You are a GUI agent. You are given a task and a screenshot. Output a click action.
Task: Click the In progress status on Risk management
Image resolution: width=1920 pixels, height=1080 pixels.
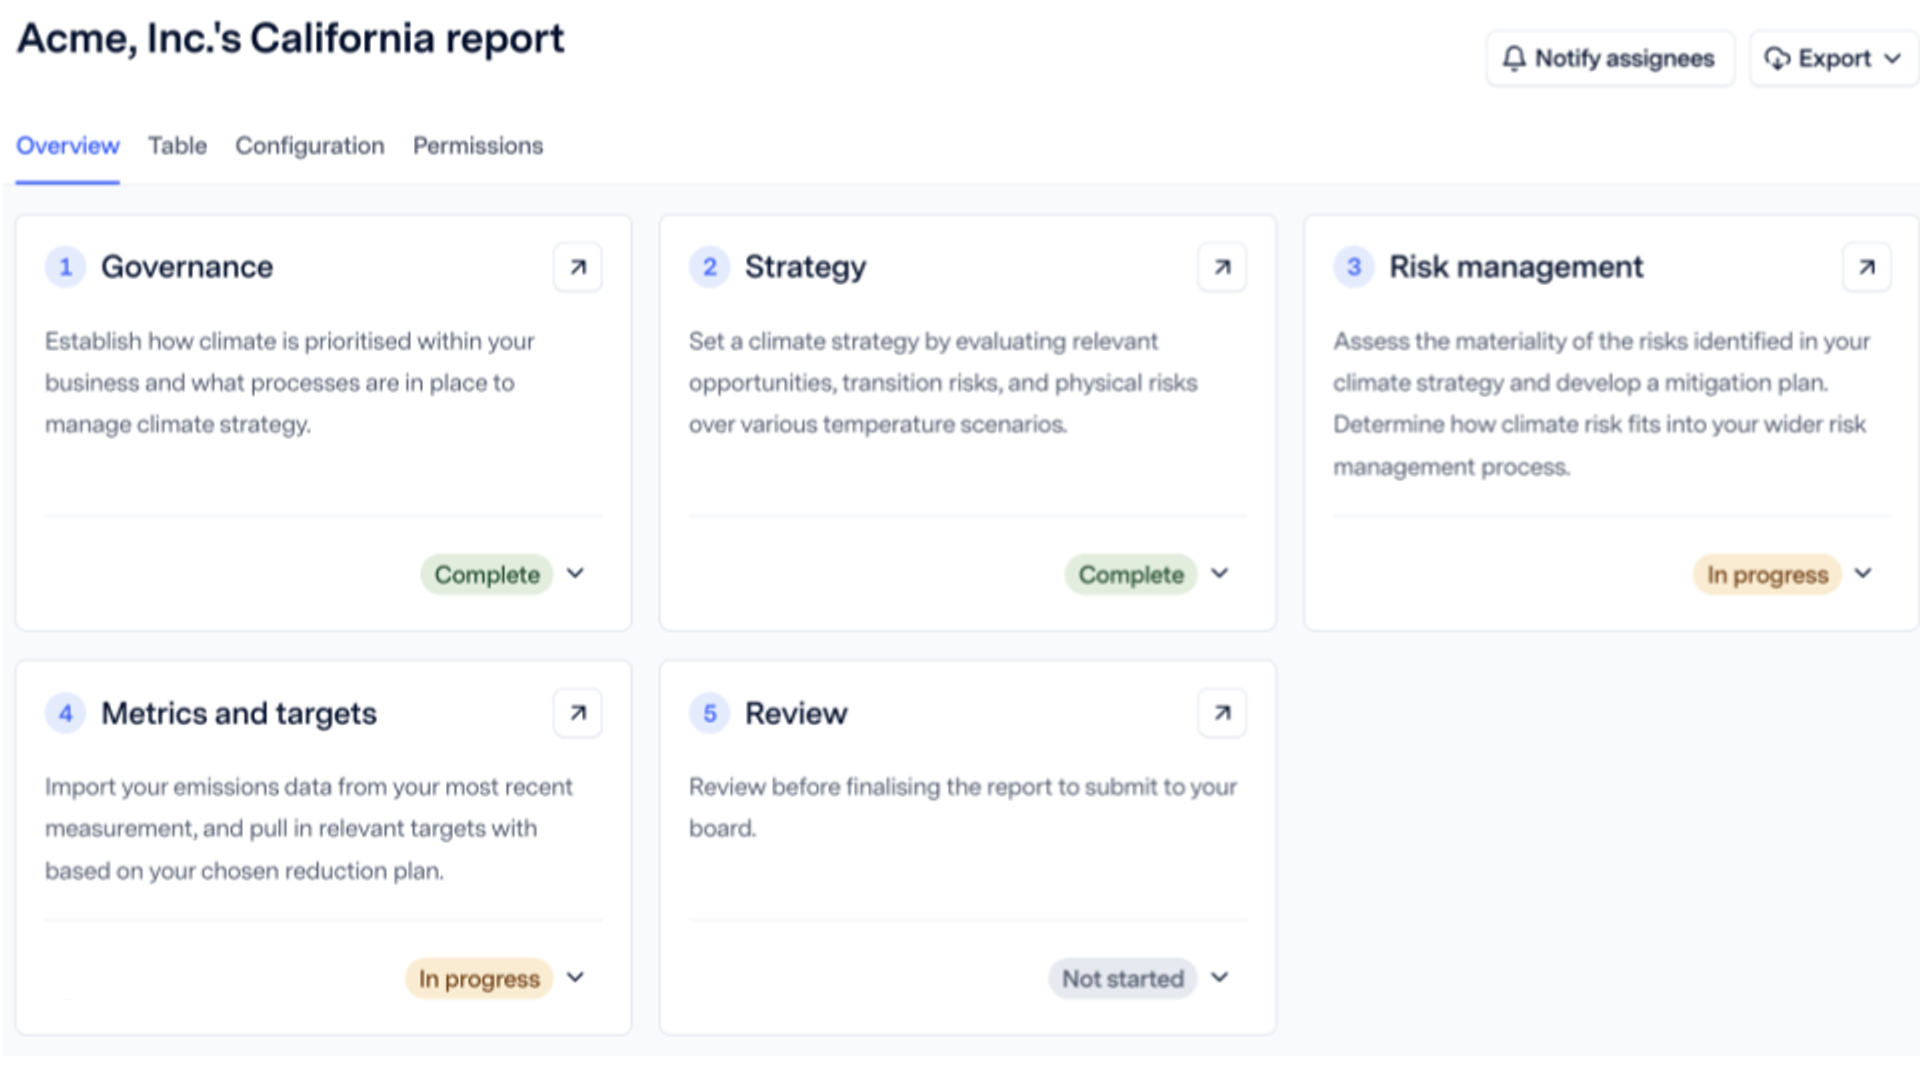click(1767, 574)
